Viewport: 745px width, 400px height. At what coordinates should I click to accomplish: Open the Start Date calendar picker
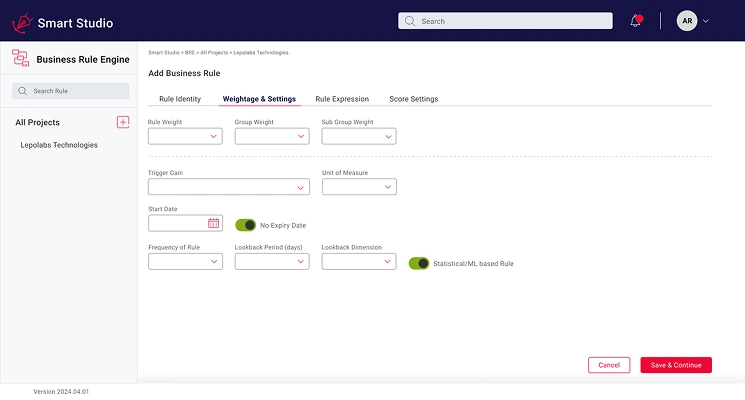point(213,224)
